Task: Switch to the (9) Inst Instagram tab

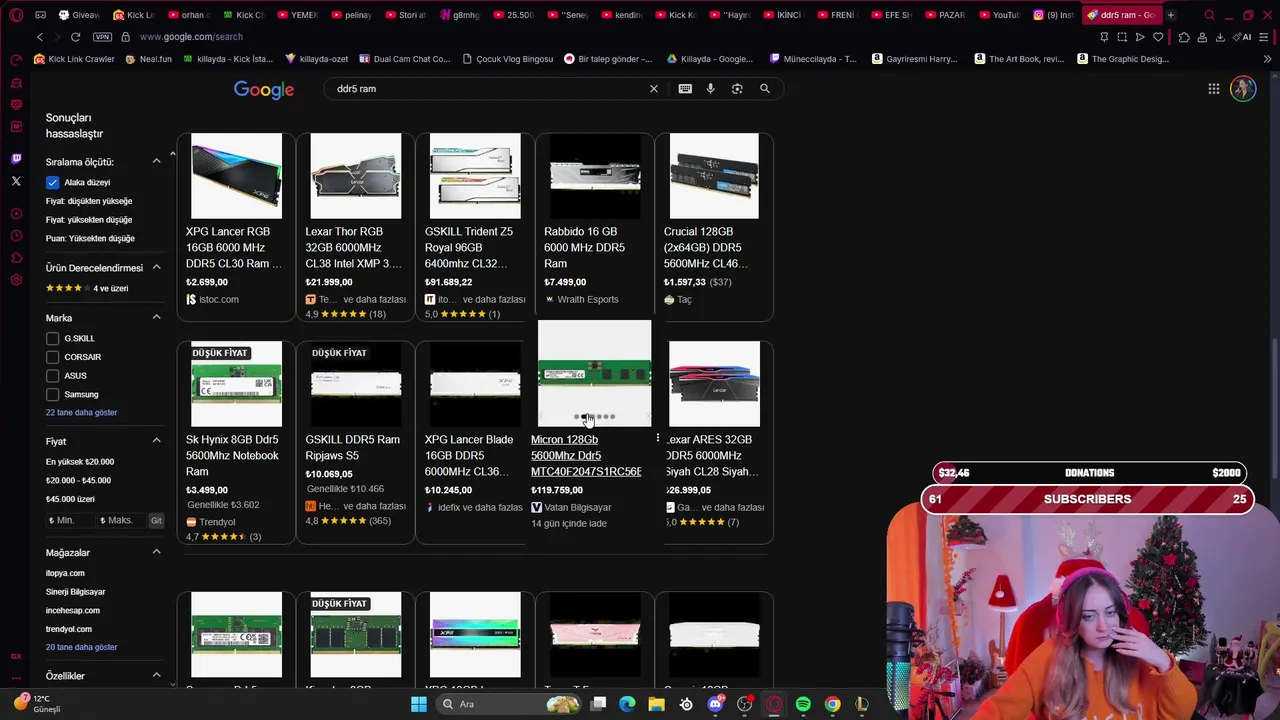Action: [x=1053, y=15]
